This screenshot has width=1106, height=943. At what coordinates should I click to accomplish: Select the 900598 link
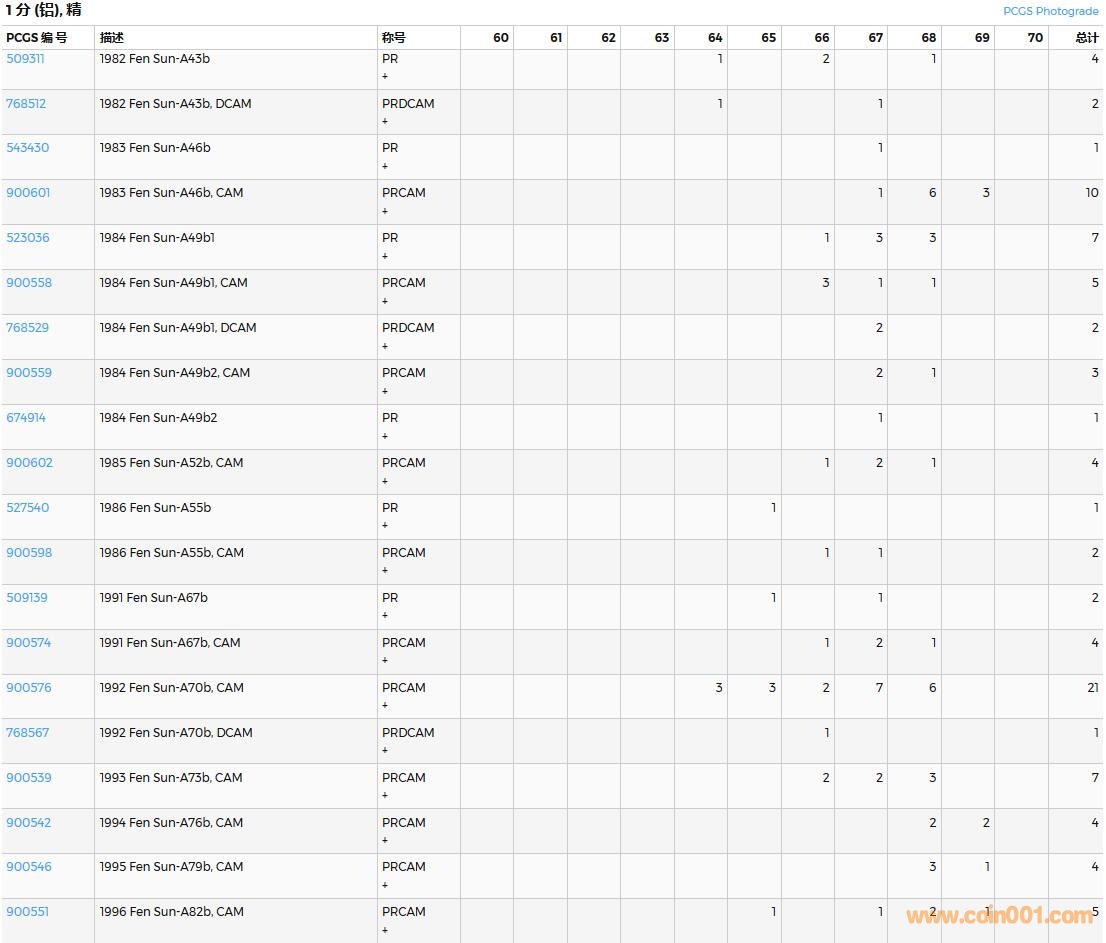28,553
